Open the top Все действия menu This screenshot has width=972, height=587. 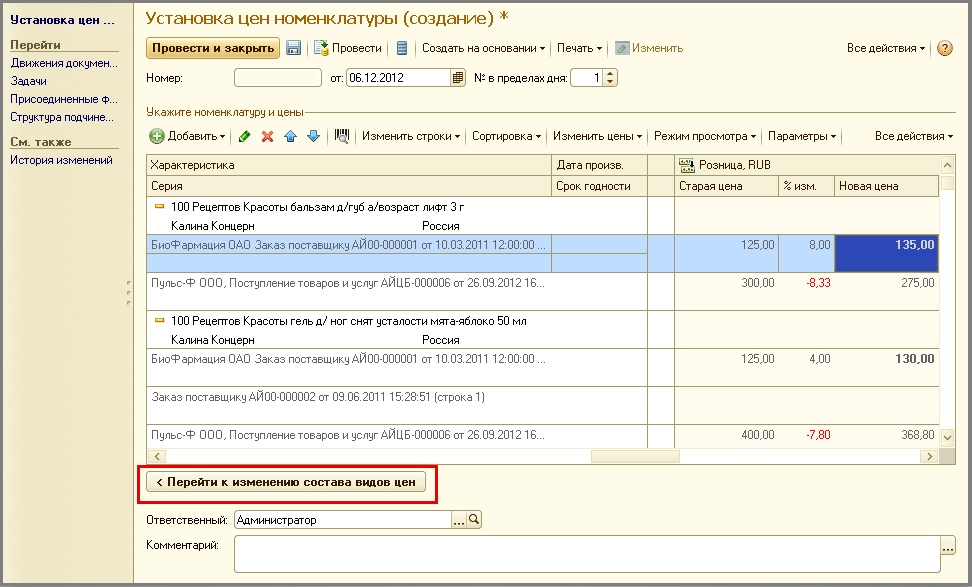coord(886,48)
